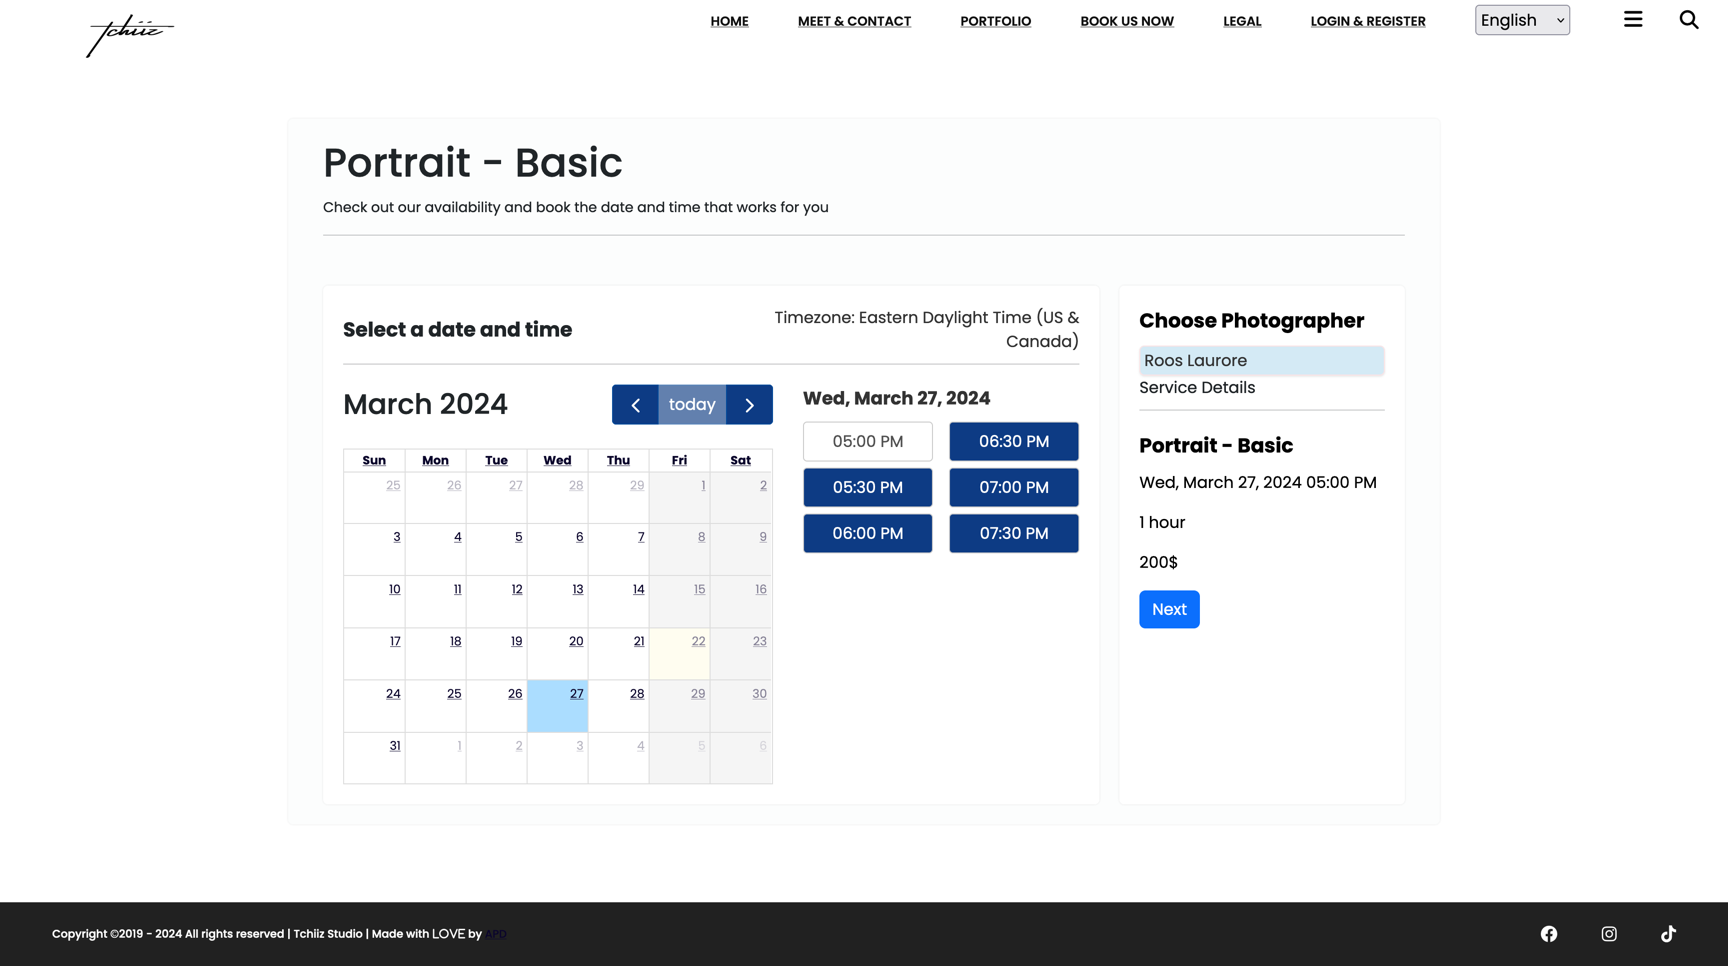Click the Next button
Image resolution: width=1728 pixels, height=966 pixels.
1169,609
